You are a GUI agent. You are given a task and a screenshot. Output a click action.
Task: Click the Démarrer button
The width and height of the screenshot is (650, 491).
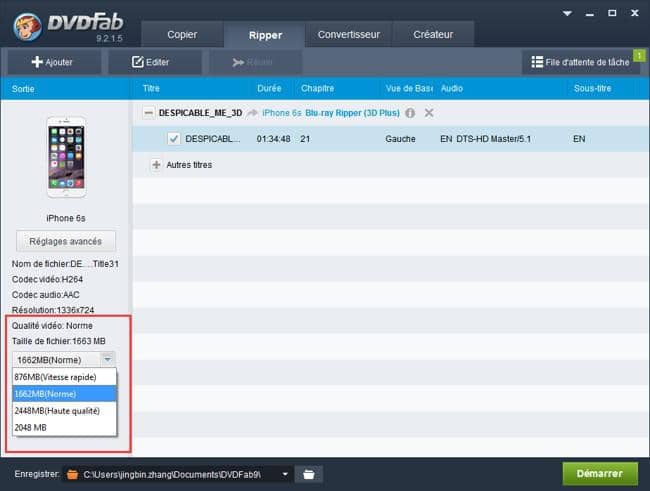click(x=600, y=474)
